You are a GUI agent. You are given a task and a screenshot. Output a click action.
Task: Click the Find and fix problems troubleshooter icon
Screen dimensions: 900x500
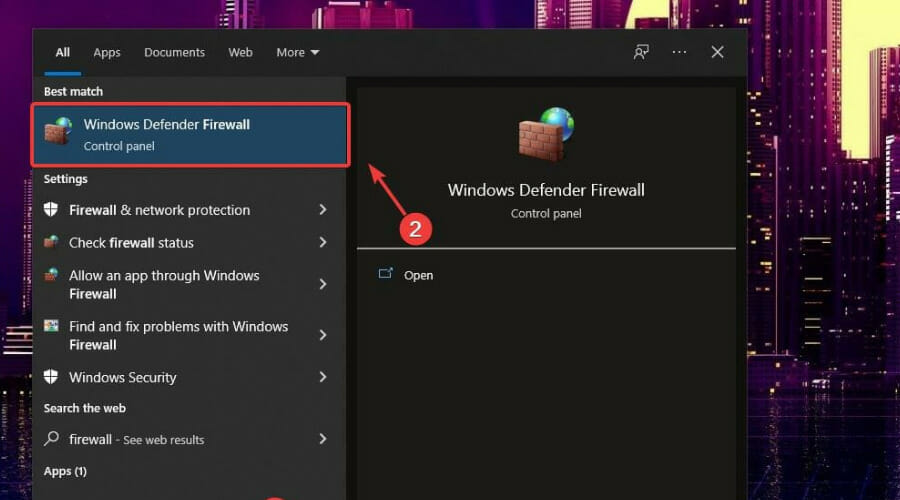pos(51,325)
